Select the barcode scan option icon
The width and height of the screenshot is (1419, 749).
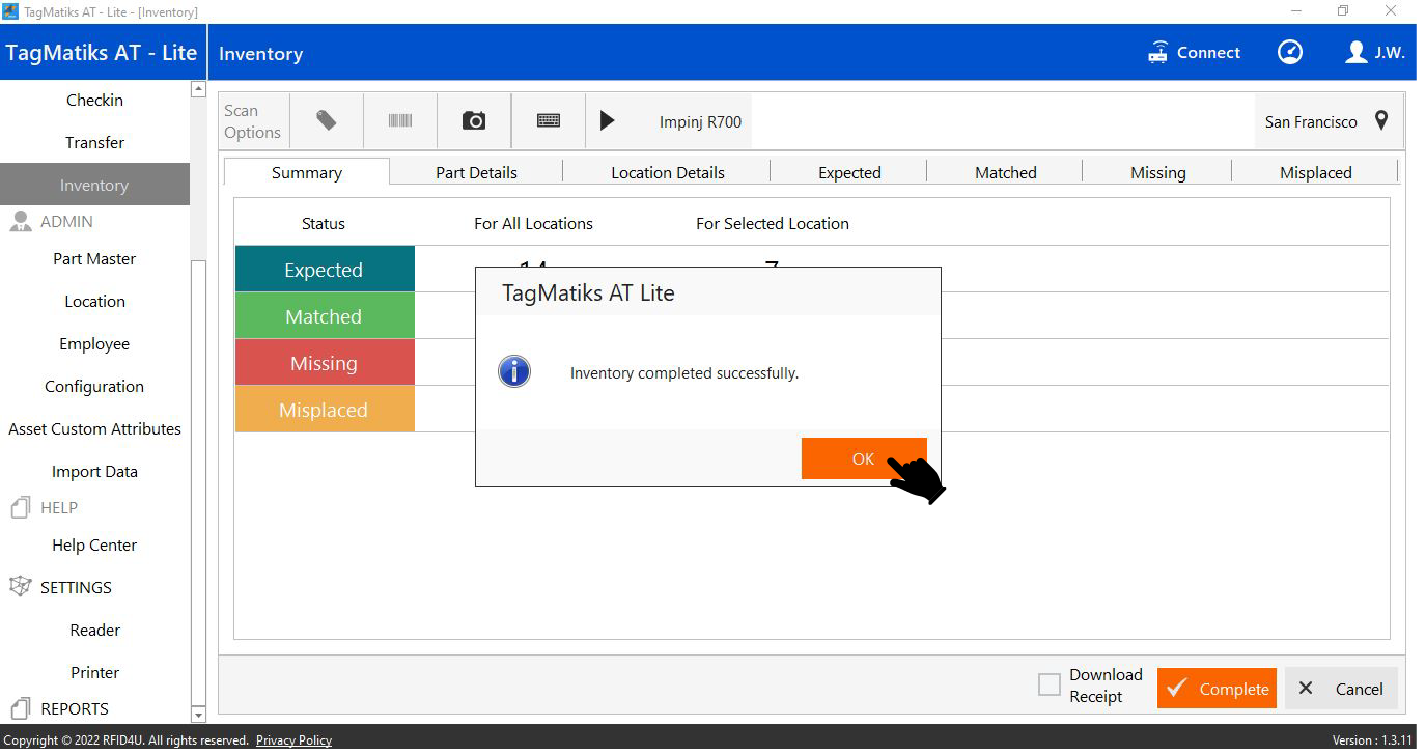pyautogui.click(x=400, y=121)
